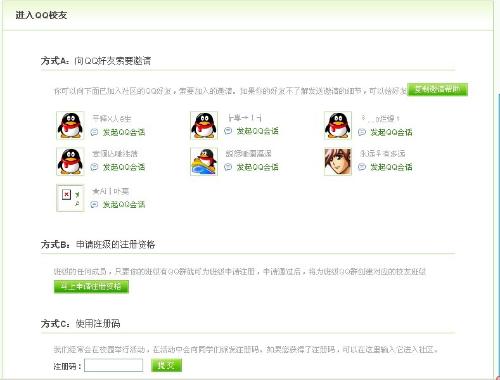Start 发起QQ会话 with the surfing-penguin friend
The image size is (500, 380).
(x=257, y=167)
